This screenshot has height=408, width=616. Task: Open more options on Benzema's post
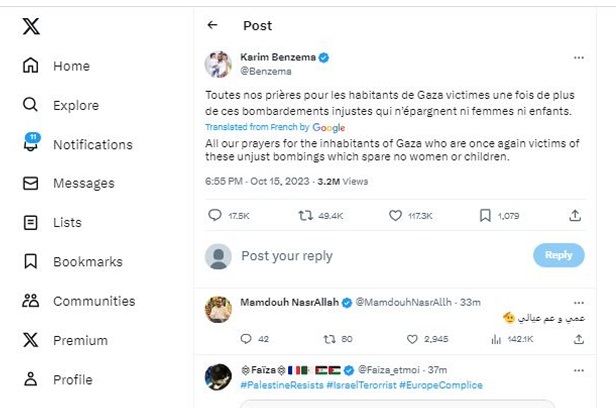pyautogui.click(x=575, y=59)
